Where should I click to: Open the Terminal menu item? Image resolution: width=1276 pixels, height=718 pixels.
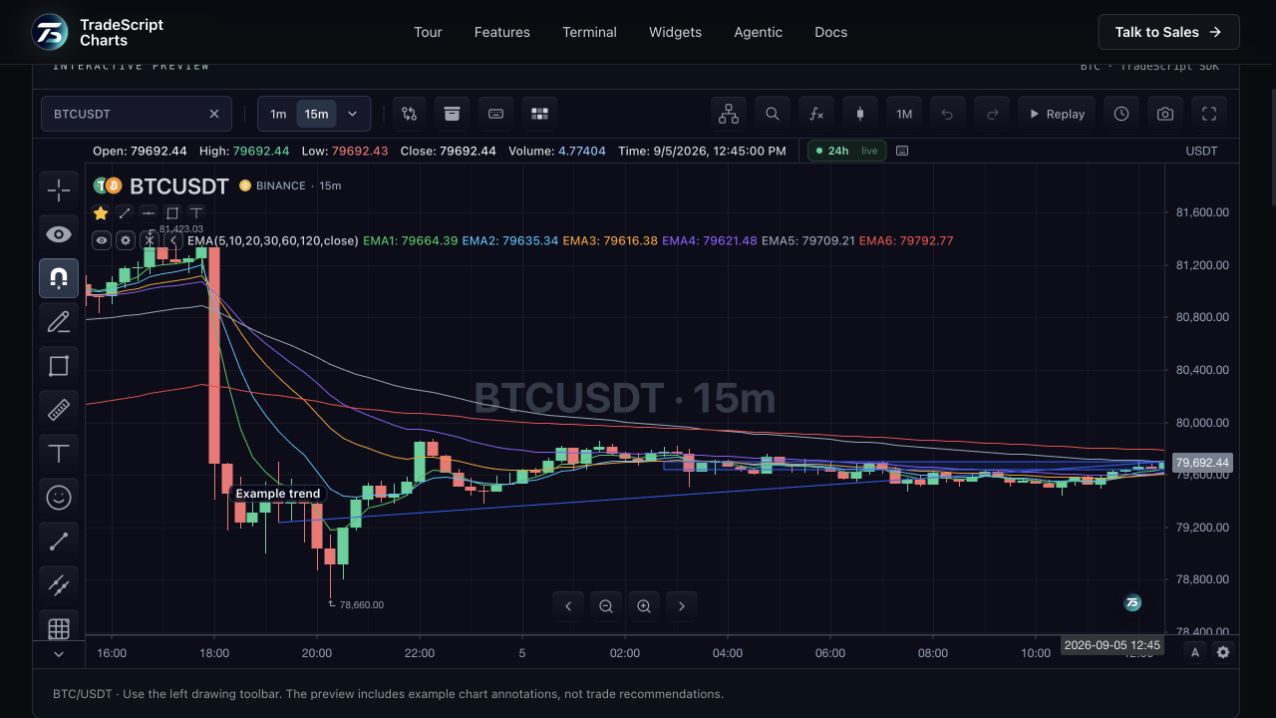[x=589, y=32]
